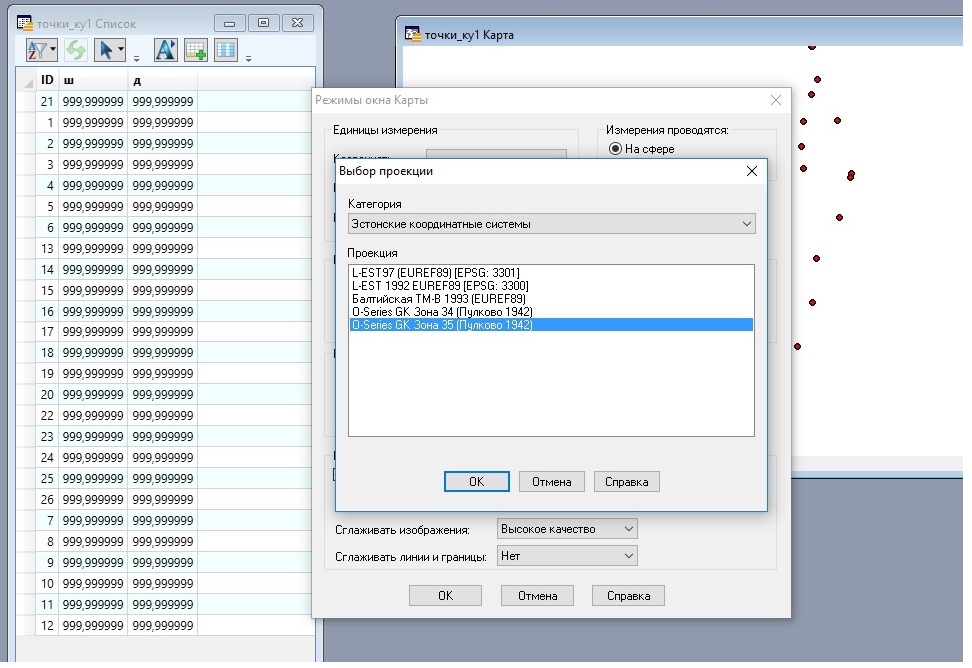Click the text style 'A' icon
This screenshot has height=668, width=972.
click(x=165, y=49)
